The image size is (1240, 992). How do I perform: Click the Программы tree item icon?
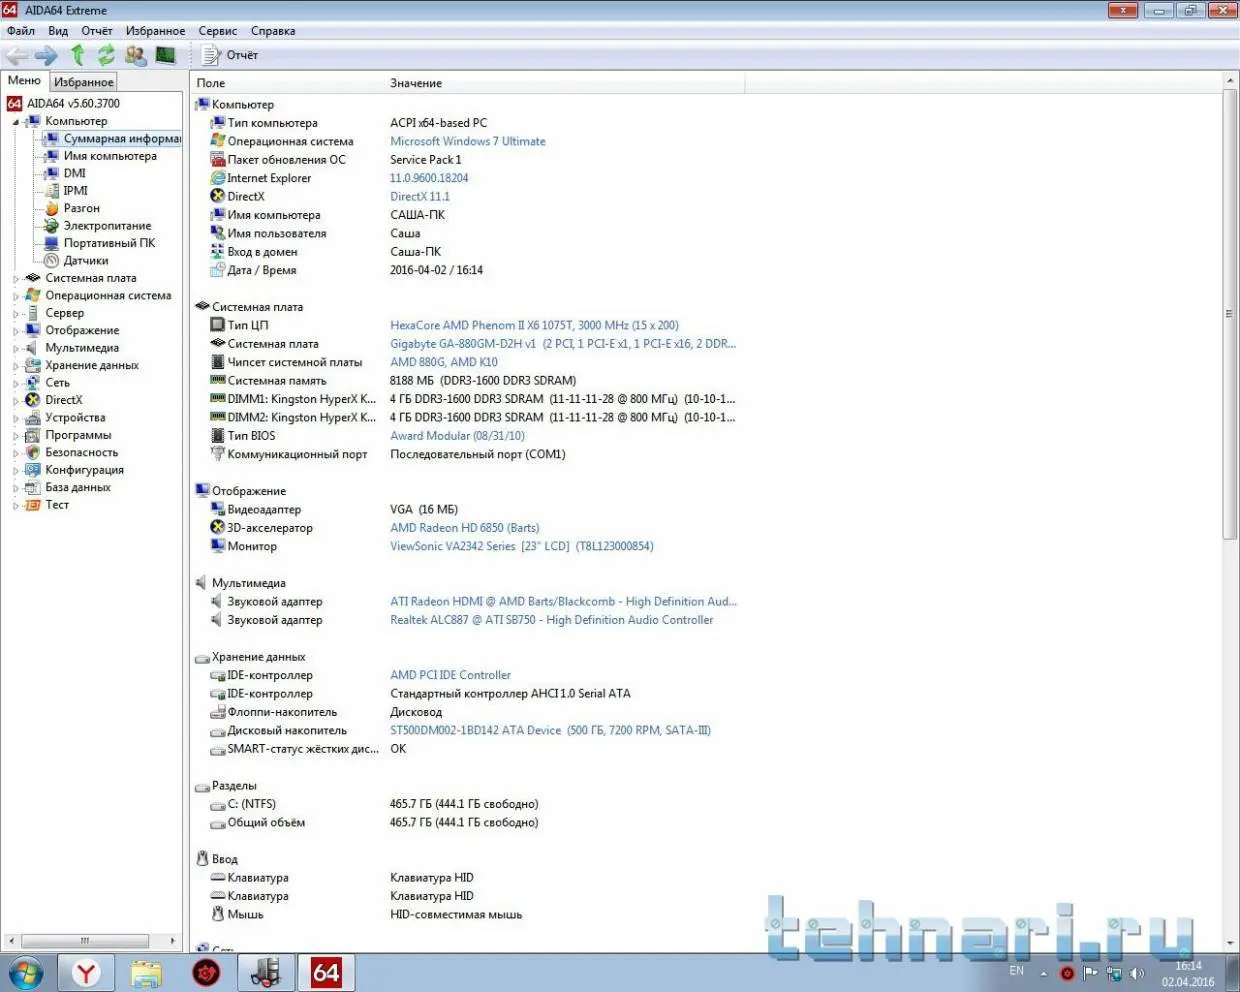pyautogui.click(x=33, y=435)
